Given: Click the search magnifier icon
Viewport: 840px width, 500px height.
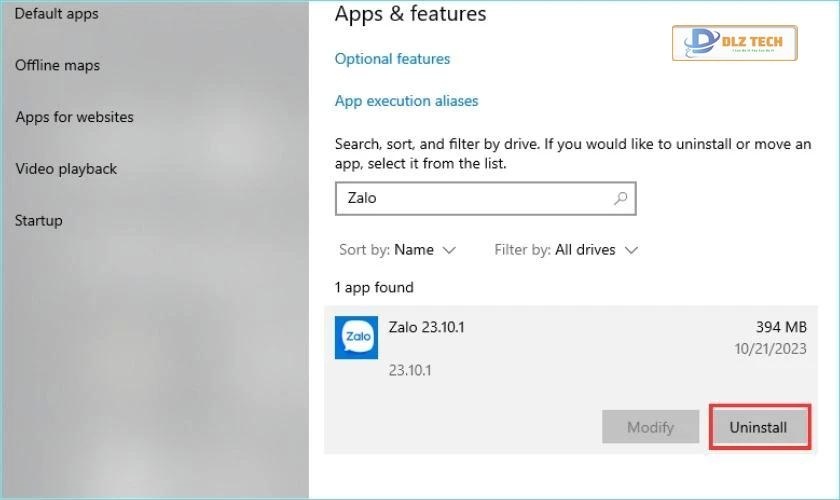Looking at the screenshot, I should [620, 198].
